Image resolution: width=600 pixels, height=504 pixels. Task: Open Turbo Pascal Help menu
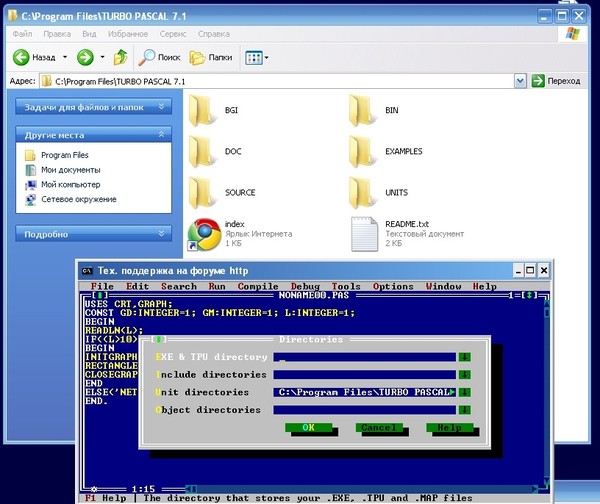point(484,286)
